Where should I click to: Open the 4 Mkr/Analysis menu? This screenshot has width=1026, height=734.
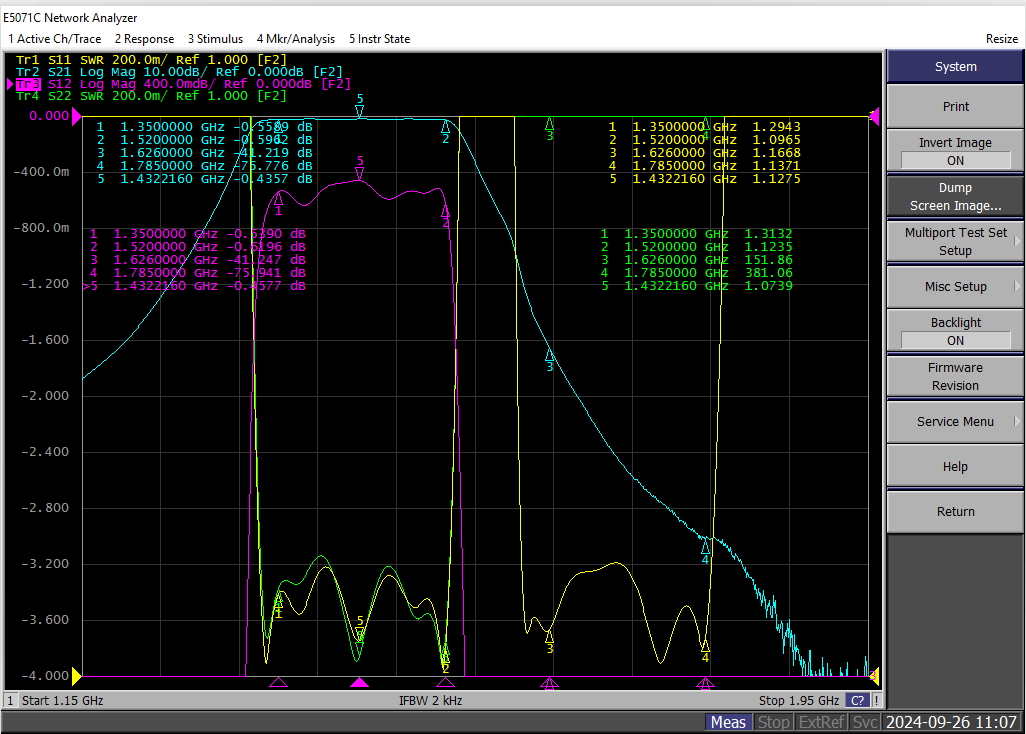(x=296, y=39)
